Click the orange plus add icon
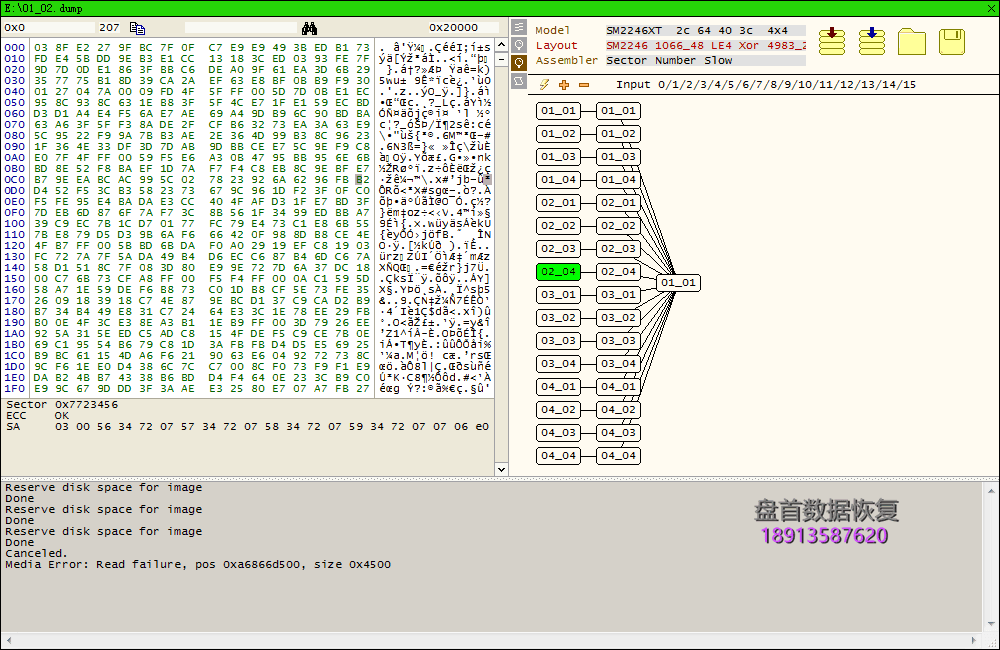 (564, 84)
